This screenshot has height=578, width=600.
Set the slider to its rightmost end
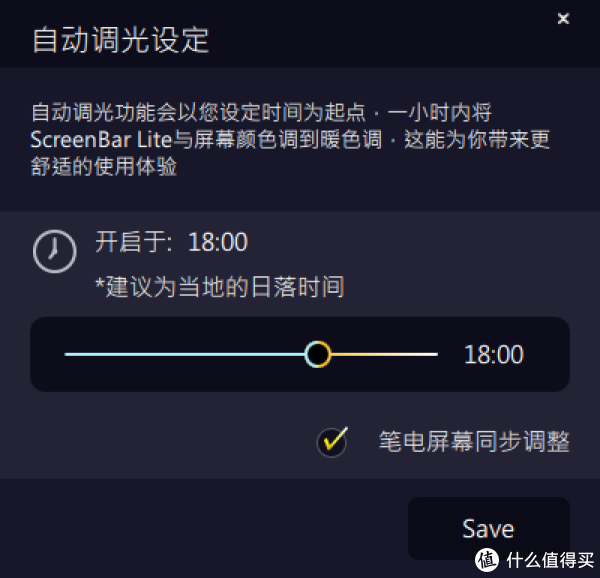[437, 354]
